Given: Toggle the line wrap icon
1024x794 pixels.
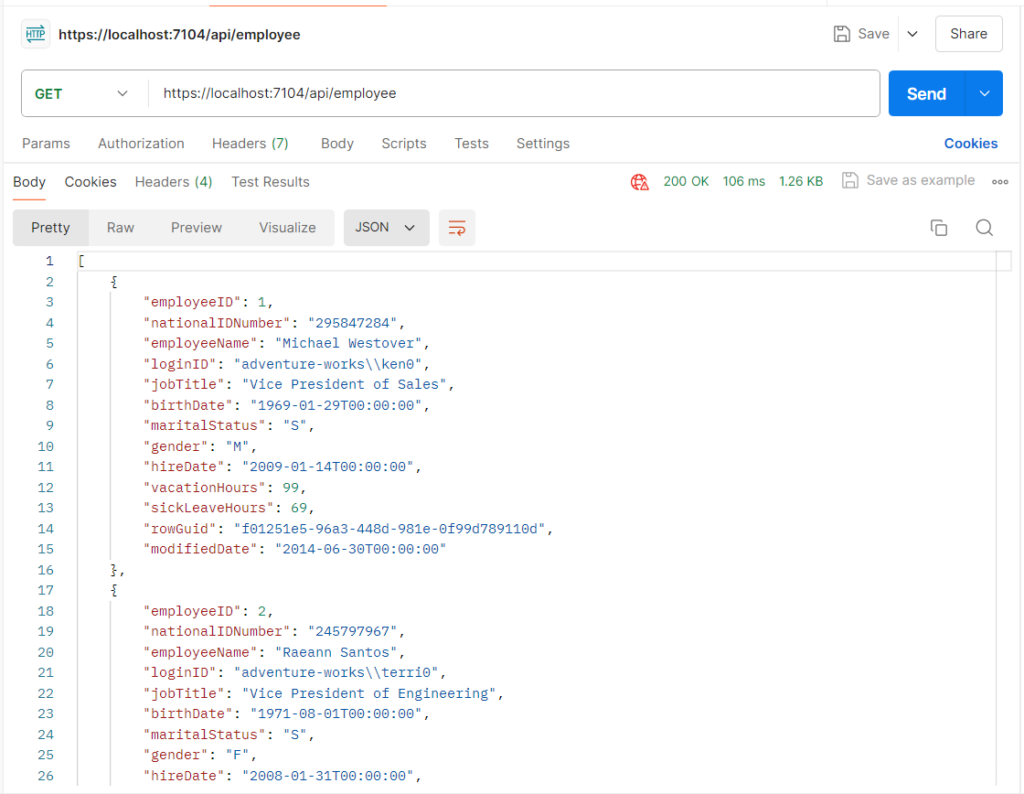Looking at the screenshot, I should click(456, 228).
